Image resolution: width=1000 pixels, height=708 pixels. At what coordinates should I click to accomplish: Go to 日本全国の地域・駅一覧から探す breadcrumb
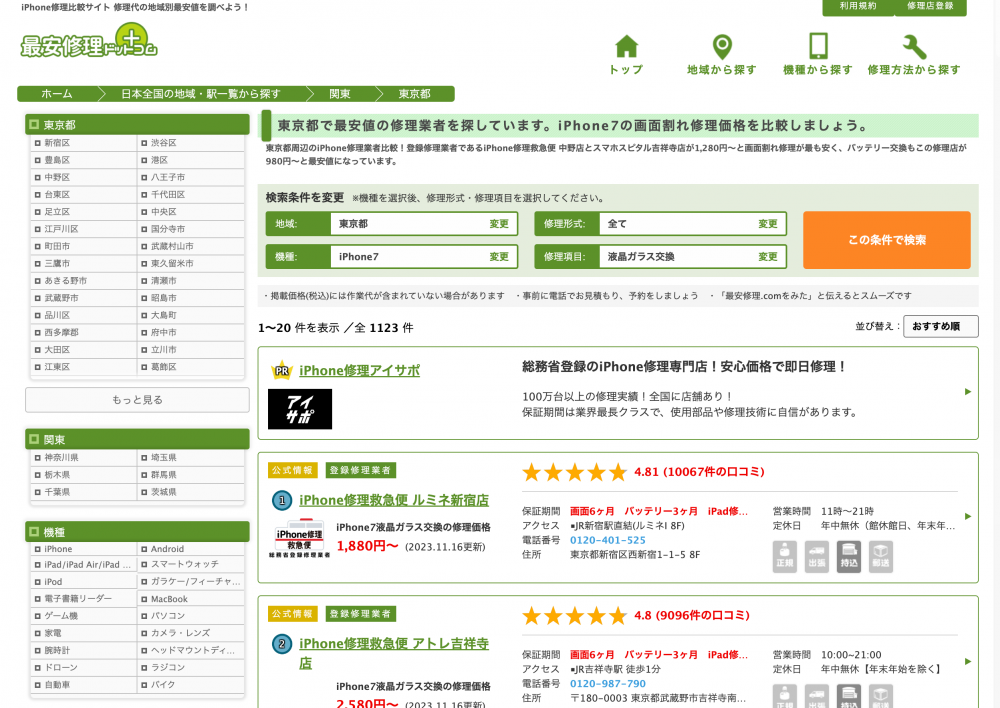(x=201, y=94)
